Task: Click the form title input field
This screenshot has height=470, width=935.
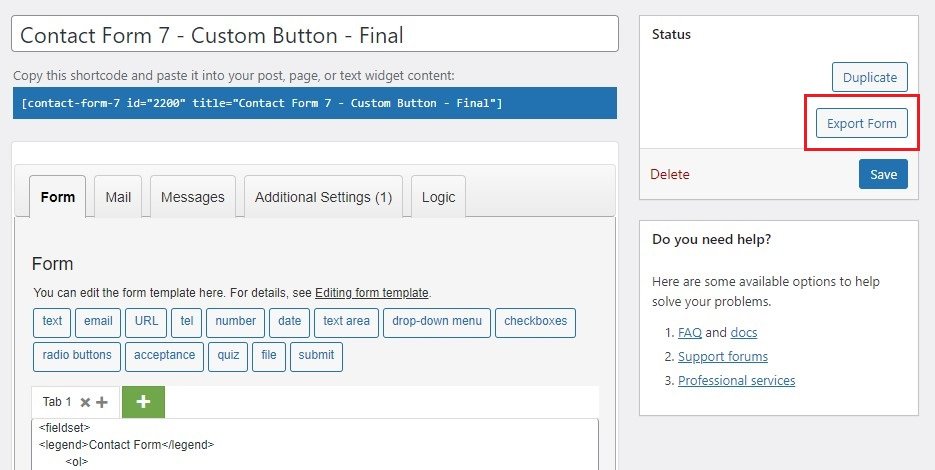Action: tap(315, 35)
